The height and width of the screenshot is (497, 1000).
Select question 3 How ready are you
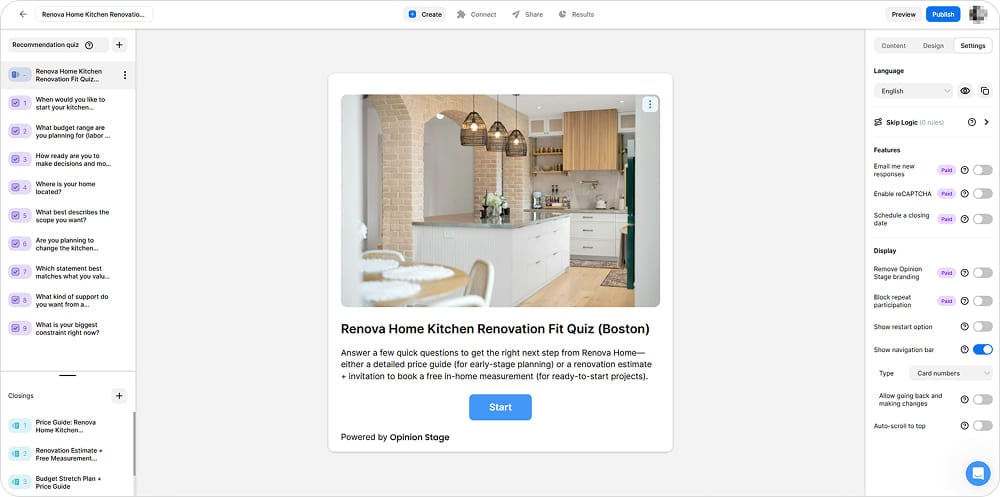68,159
